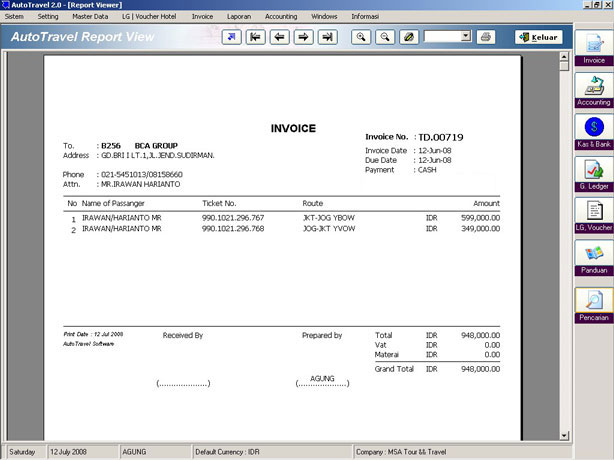The width and height of the screenshot is (614, 460).
Task: Go to the previous report page
Action: point(280,37)
